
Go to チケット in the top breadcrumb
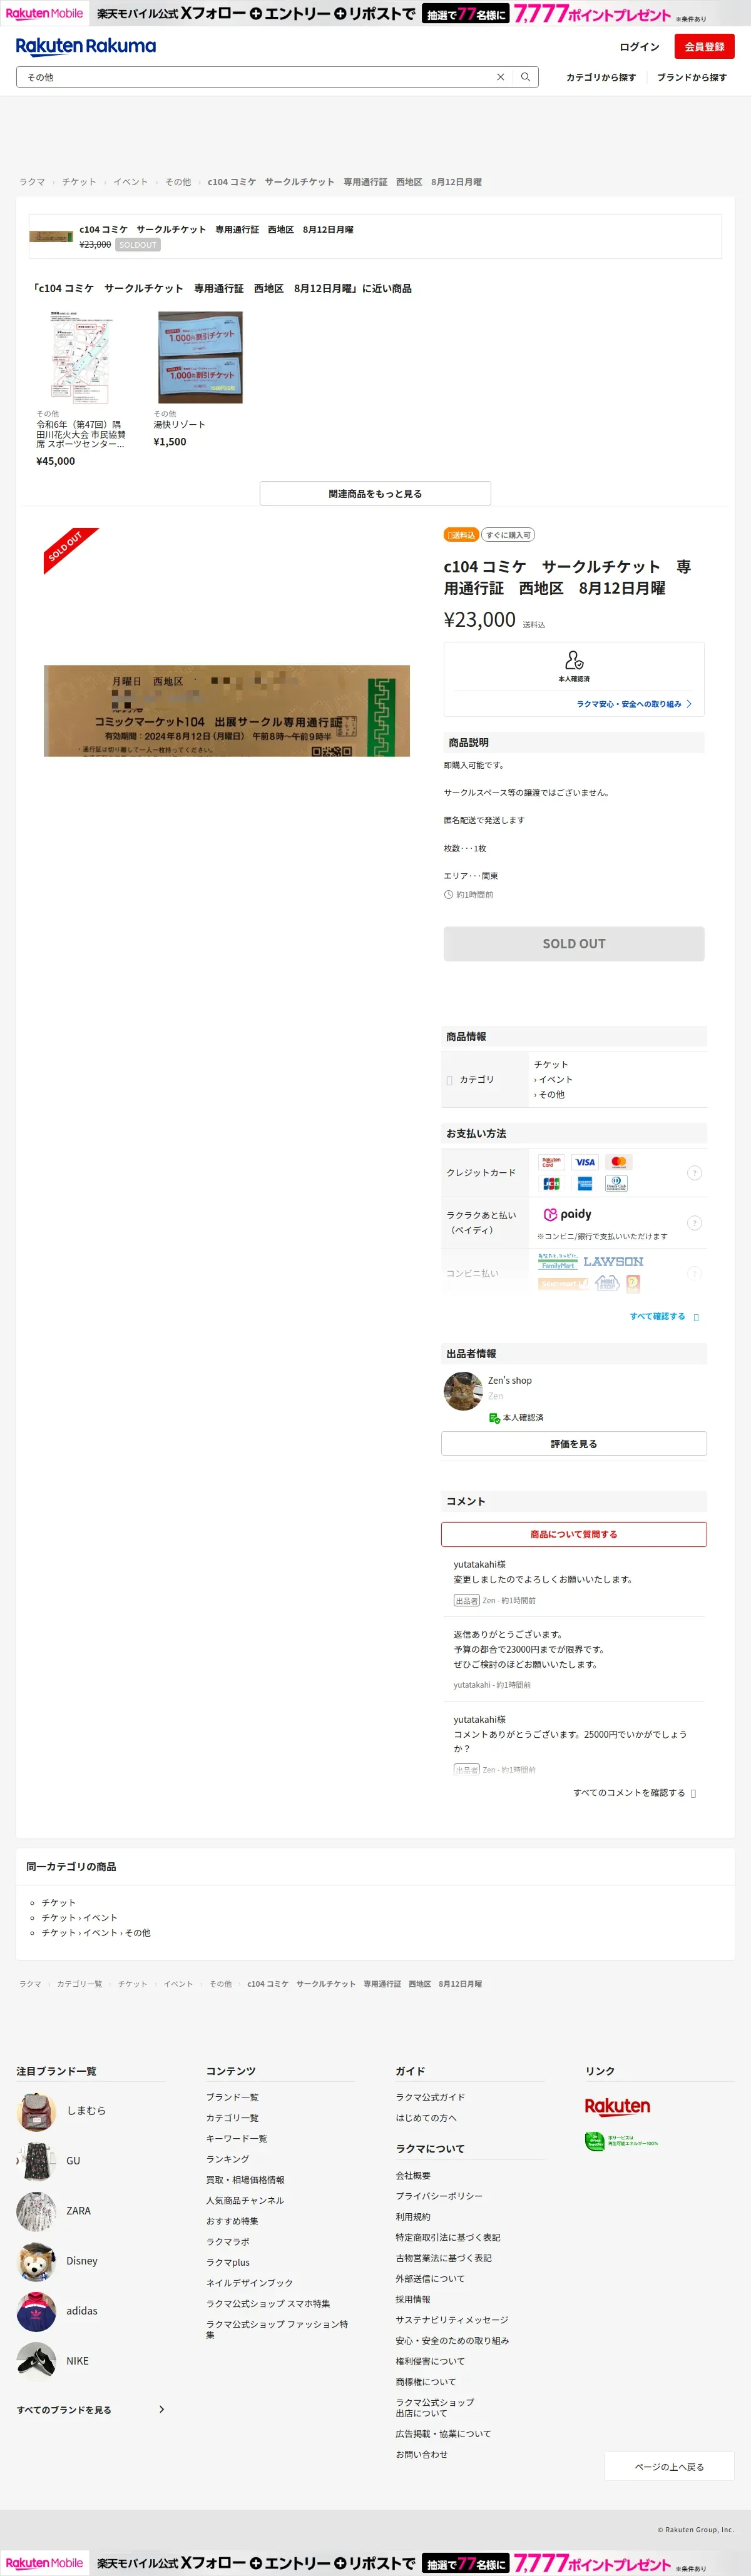(x=79, y=182)
